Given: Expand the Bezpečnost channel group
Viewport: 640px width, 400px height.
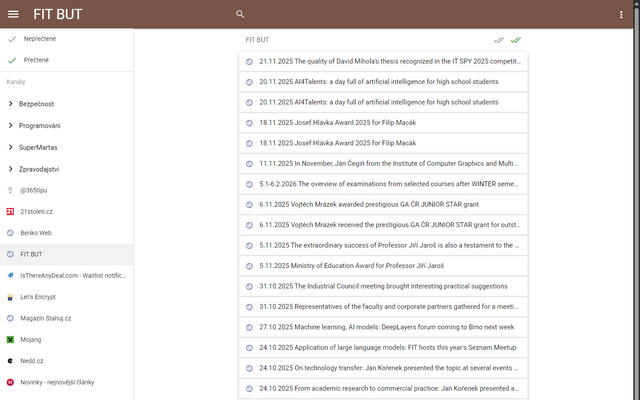Looking at the screenshot, I should (67, 104).
